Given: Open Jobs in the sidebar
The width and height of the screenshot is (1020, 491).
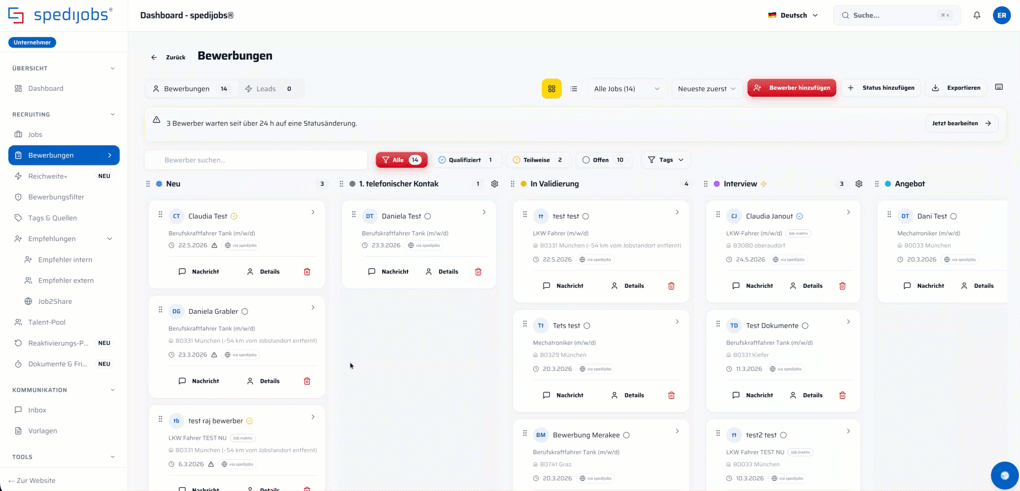Looking at the screenshot, I should [64, 135].
